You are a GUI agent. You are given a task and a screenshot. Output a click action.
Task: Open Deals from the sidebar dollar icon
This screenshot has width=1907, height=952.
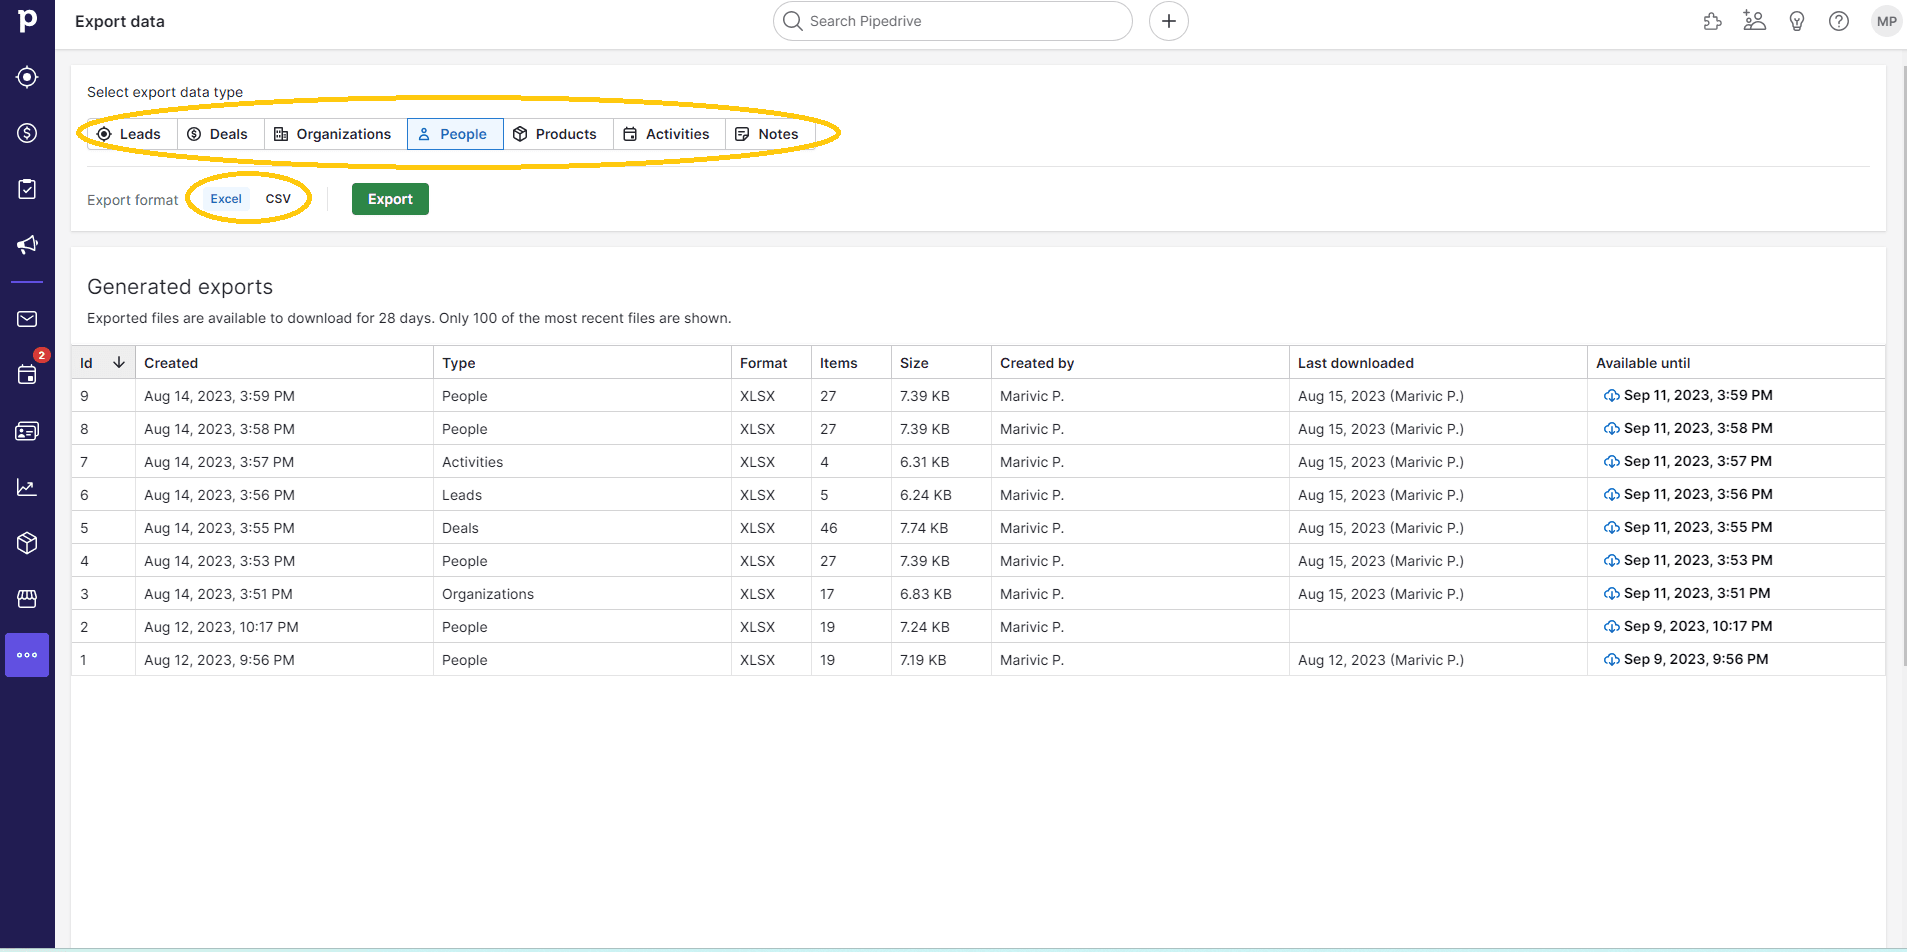click(x=27, y=133)
